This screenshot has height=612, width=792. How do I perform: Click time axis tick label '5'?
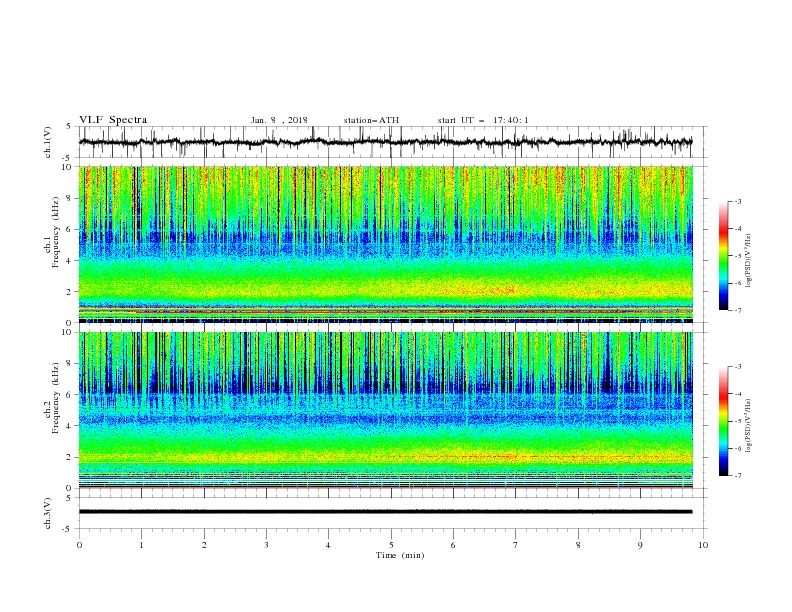tap(391, 545)
